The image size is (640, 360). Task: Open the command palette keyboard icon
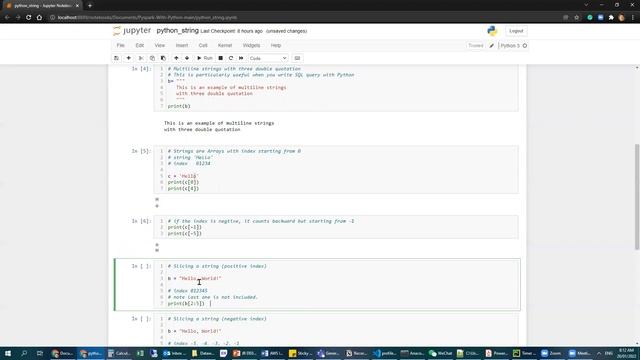[x=297, y=58]
